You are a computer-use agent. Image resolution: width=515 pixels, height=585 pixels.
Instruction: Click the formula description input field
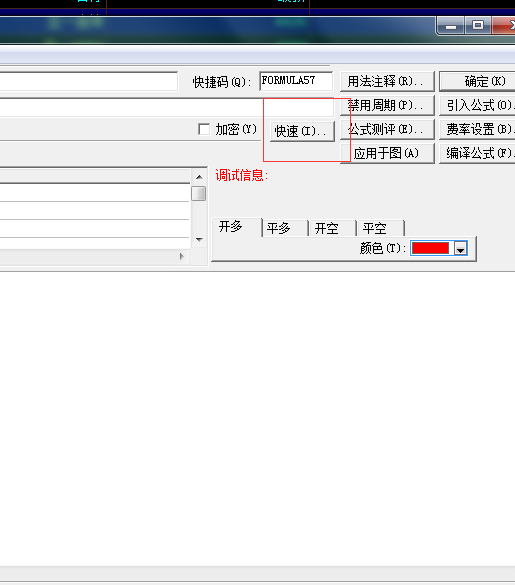[x=167, y=108]
